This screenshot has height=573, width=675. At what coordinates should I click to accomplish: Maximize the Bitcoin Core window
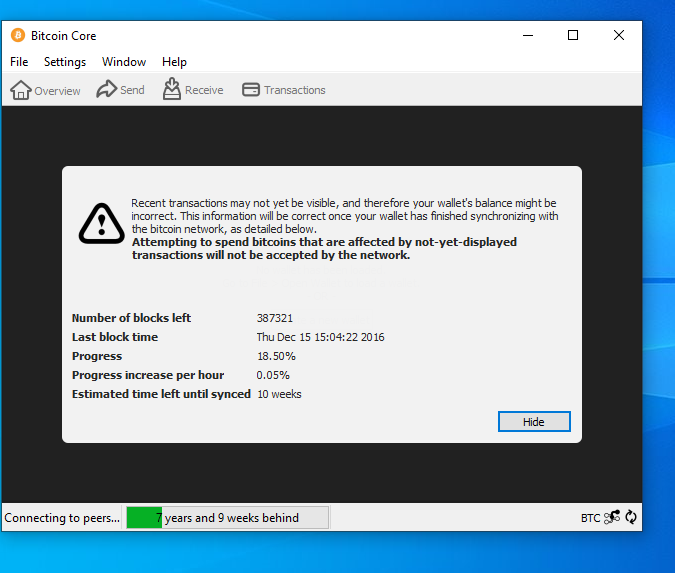pyautogui.click(x=573, y=35)
